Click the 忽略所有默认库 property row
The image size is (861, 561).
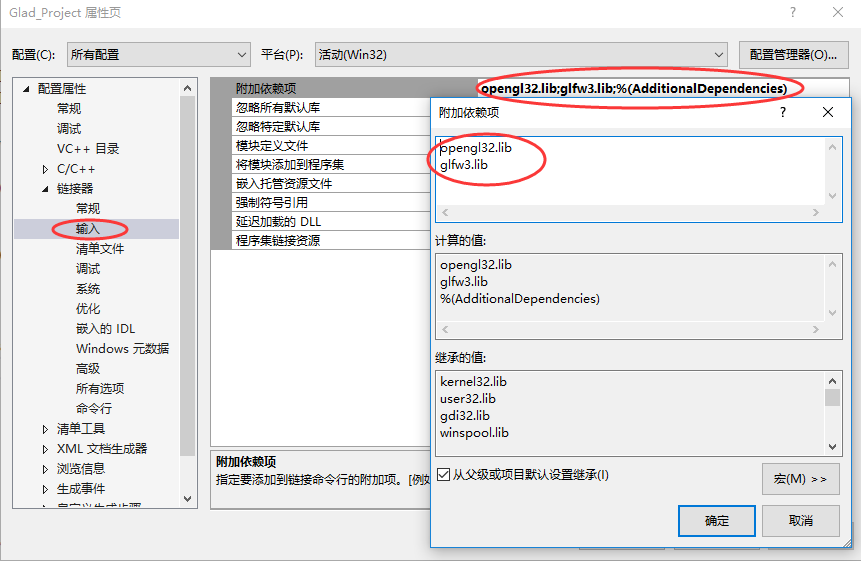coord(331,108)
